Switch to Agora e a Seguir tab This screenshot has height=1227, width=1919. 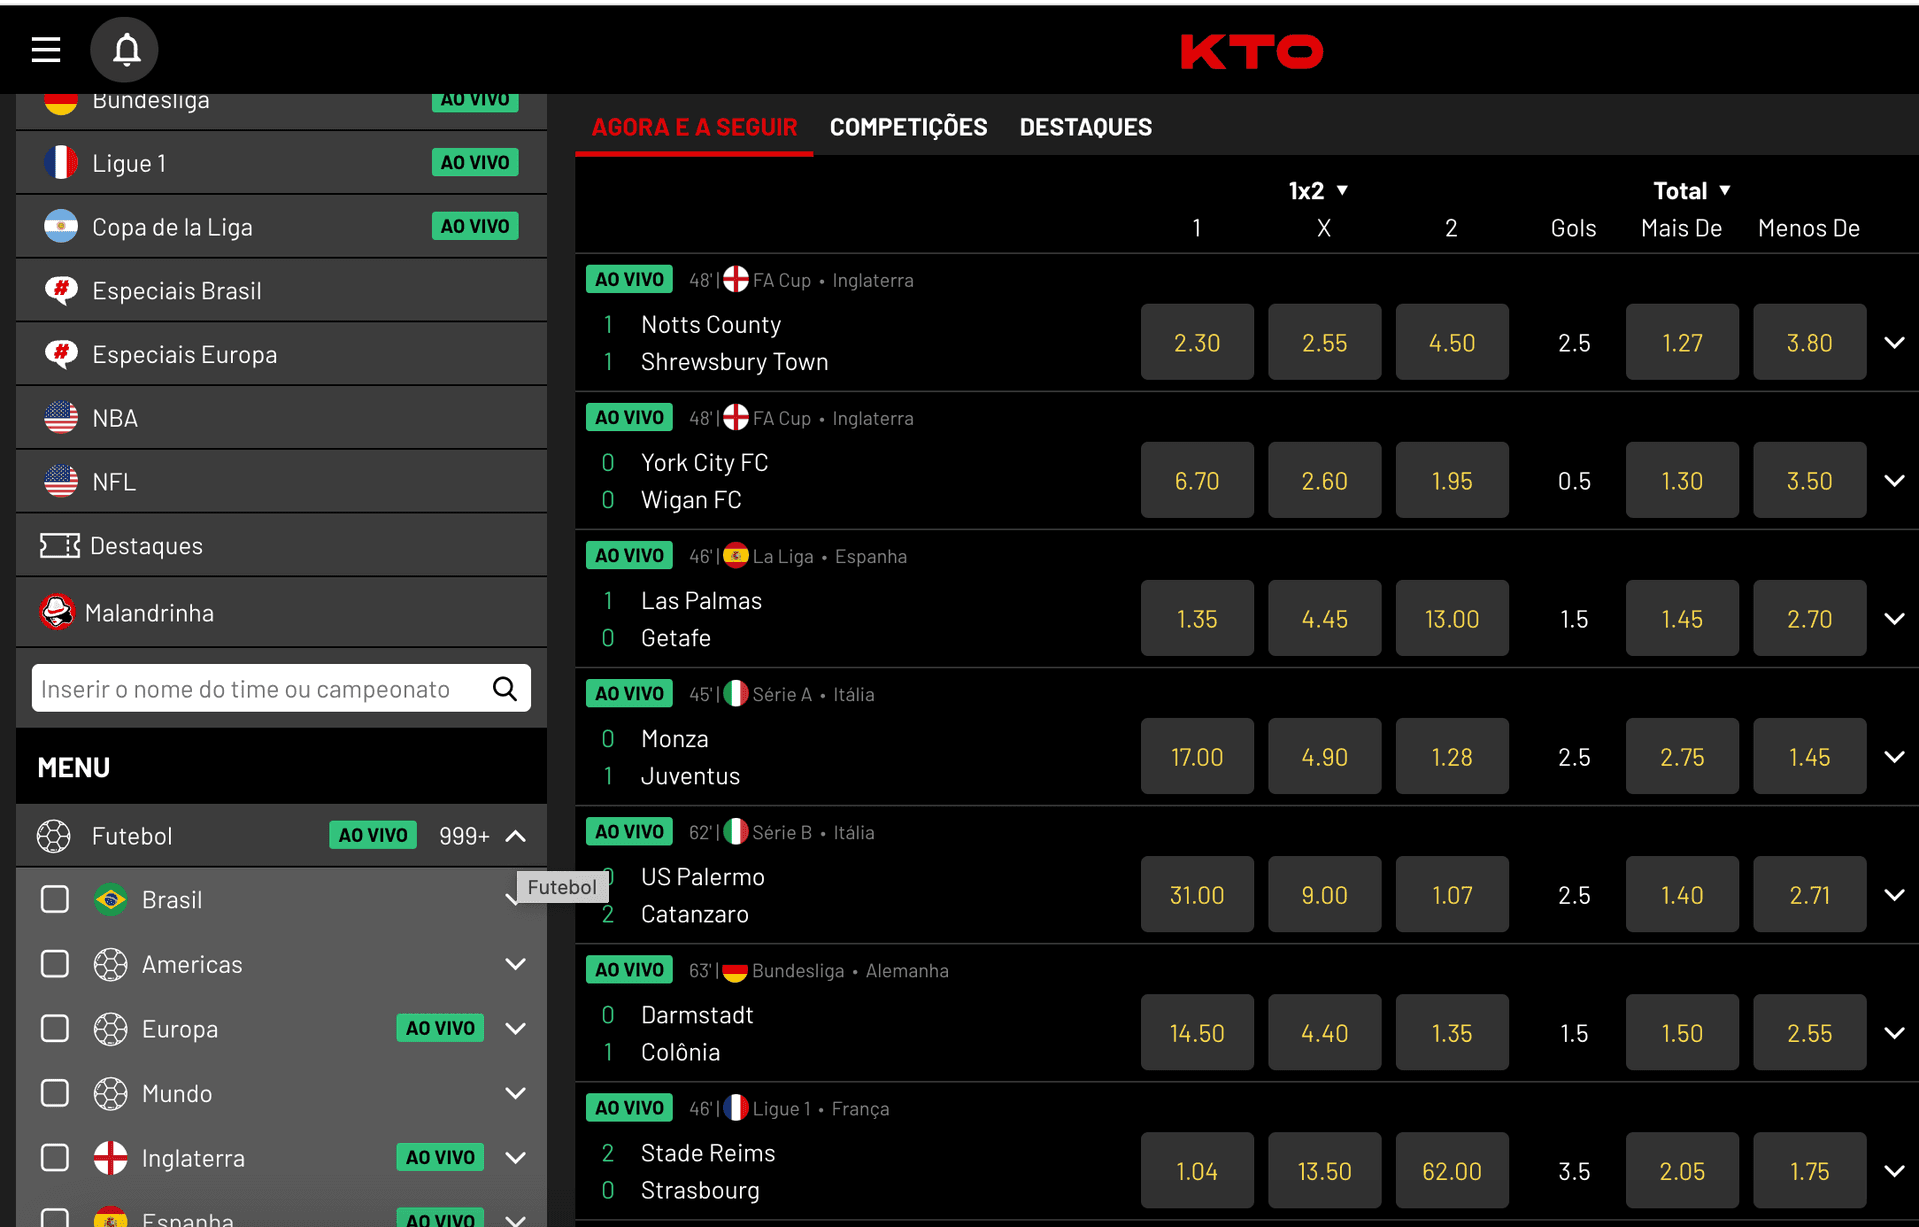click(694, 127)
